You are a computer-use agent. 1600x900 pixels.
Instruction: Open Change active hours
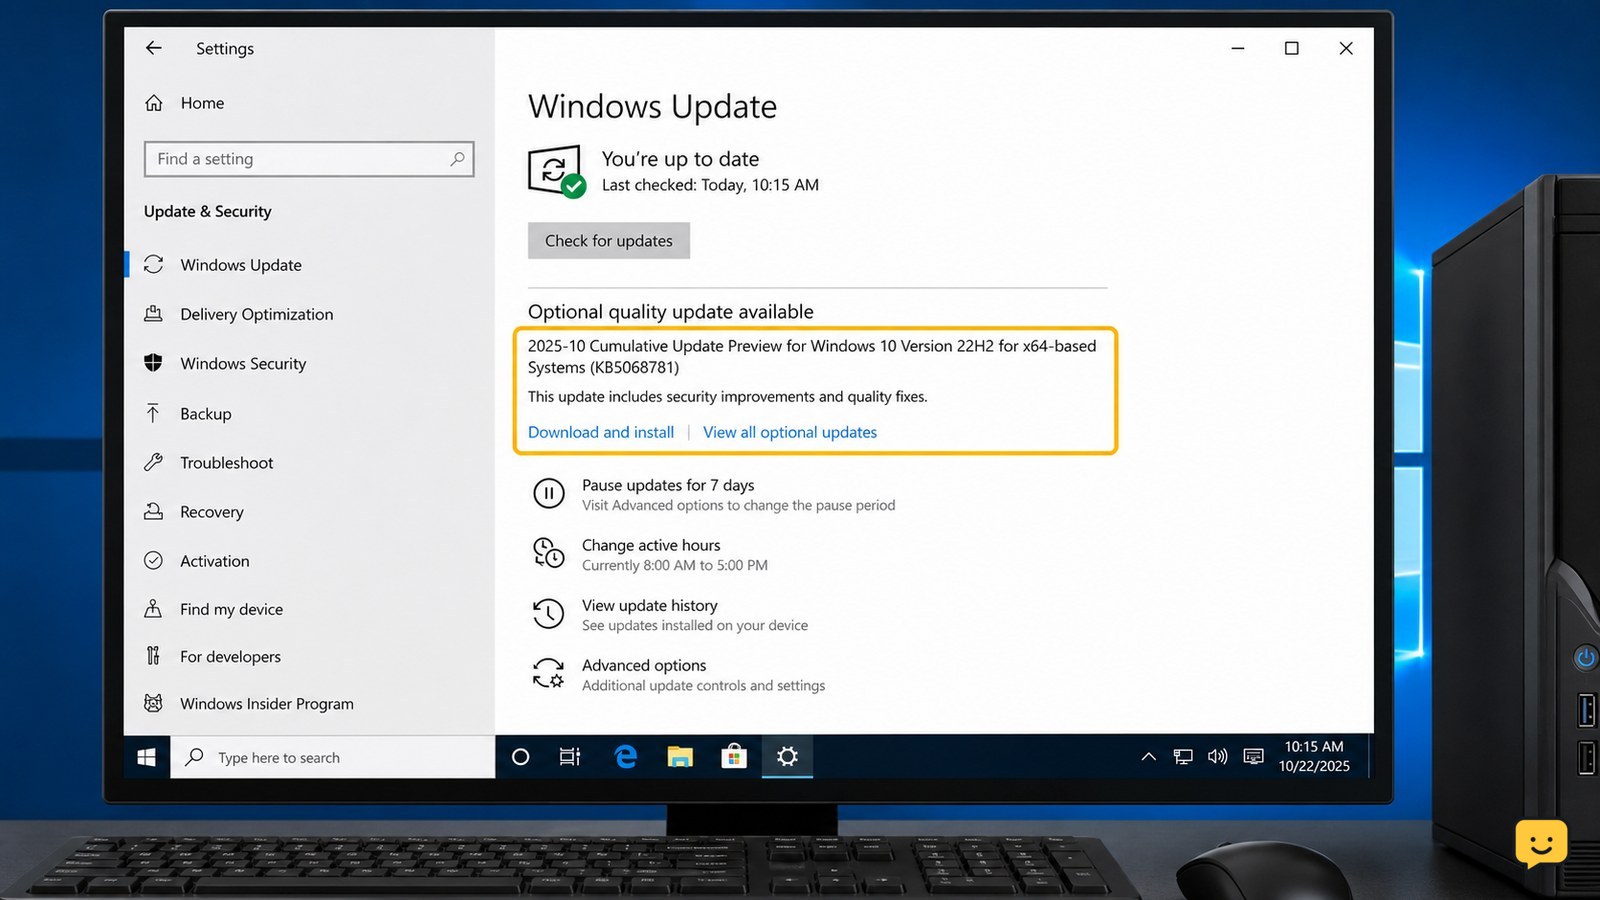[651, 545]
